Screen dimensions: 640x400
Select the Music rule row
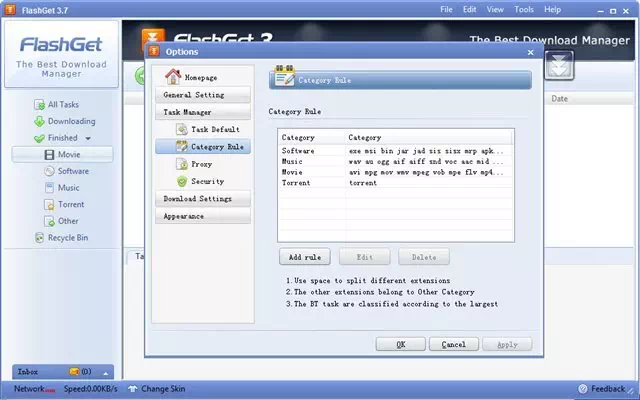pos(395,161)
